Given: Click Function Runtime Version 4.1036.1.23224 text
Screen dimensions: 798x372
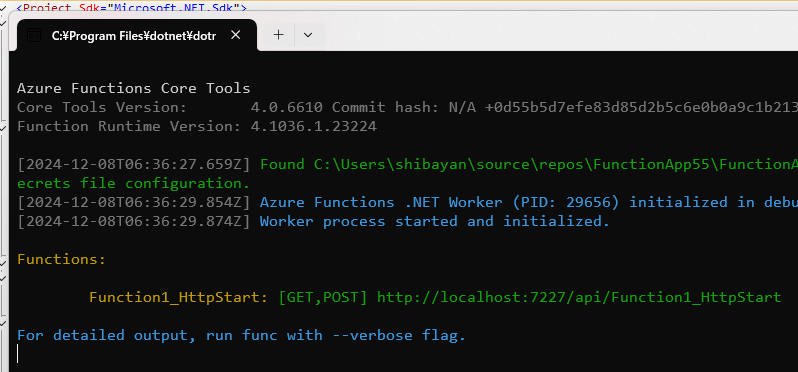Looking at the screenshot, I should (196, 126).
